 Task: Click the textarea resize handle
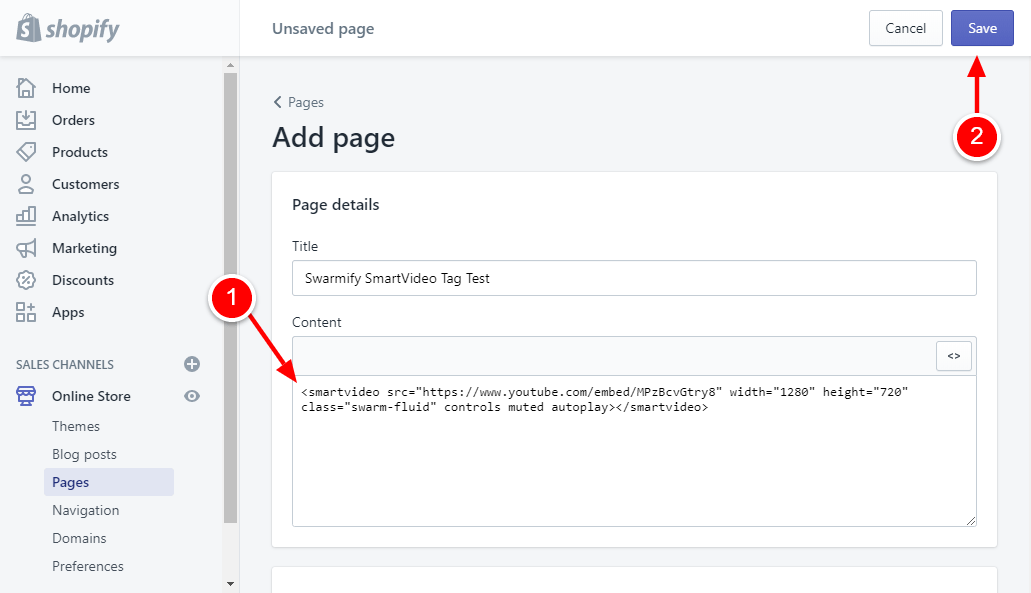971,520
